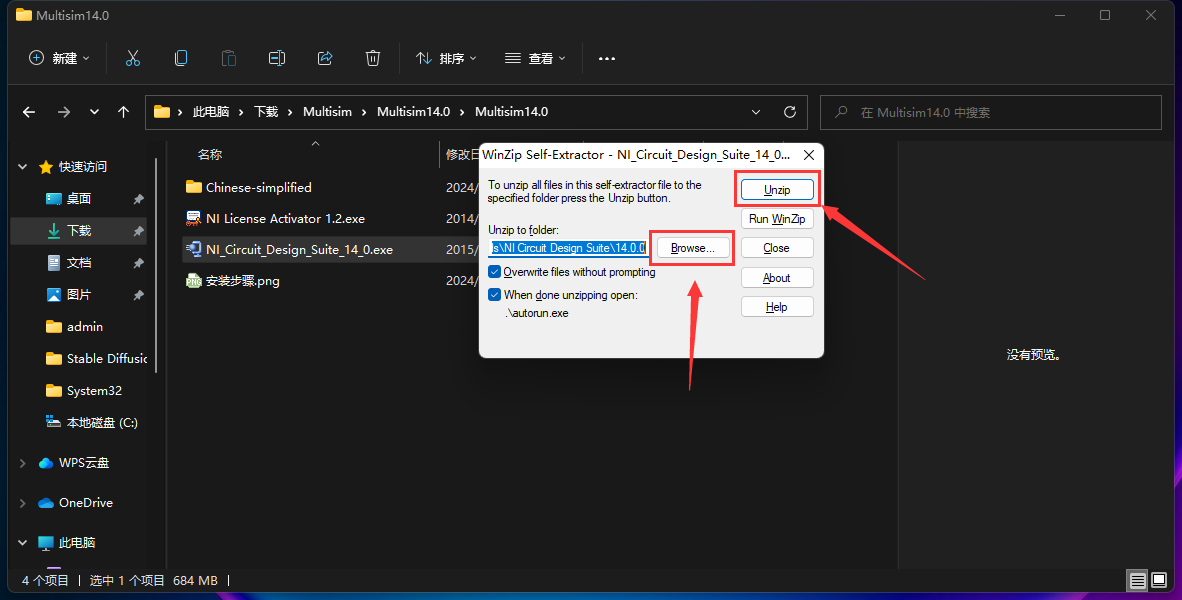This screenshot has height=600, width=1182.
Task: Click Multisim in the address breadcrumb
Action: click(327, 112)
